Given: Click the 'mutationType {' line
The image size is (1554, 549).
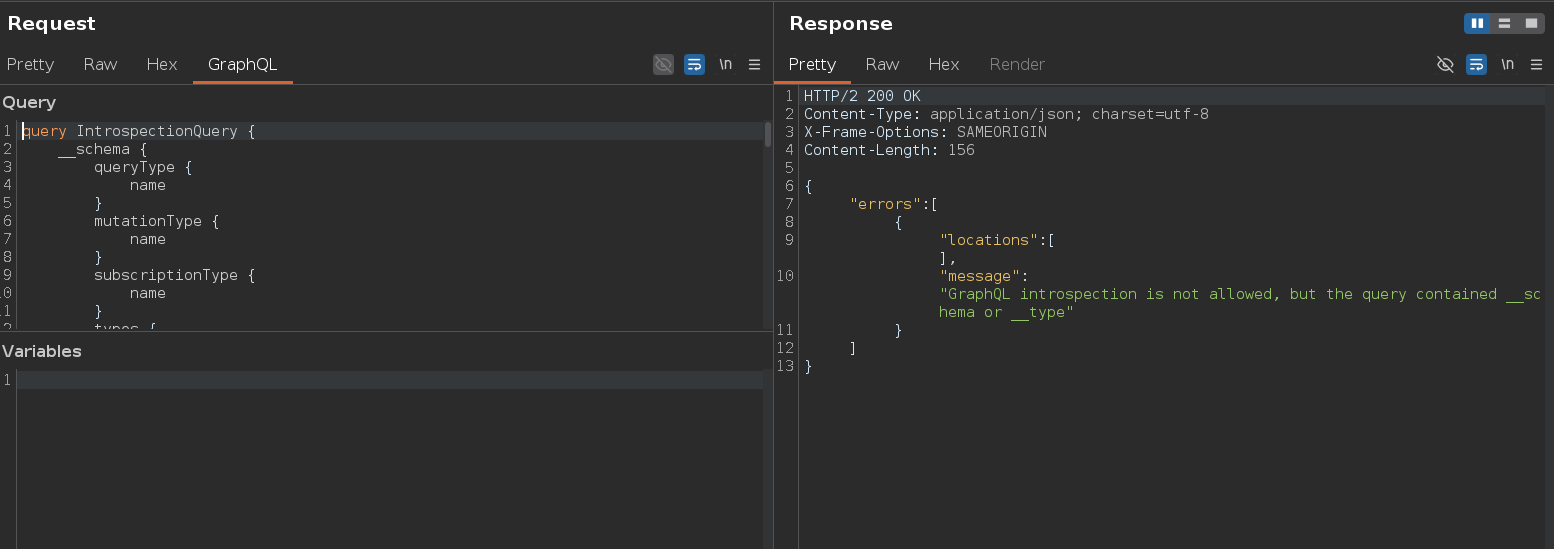Looking at the screenshot, I should [x=156, y=221].
